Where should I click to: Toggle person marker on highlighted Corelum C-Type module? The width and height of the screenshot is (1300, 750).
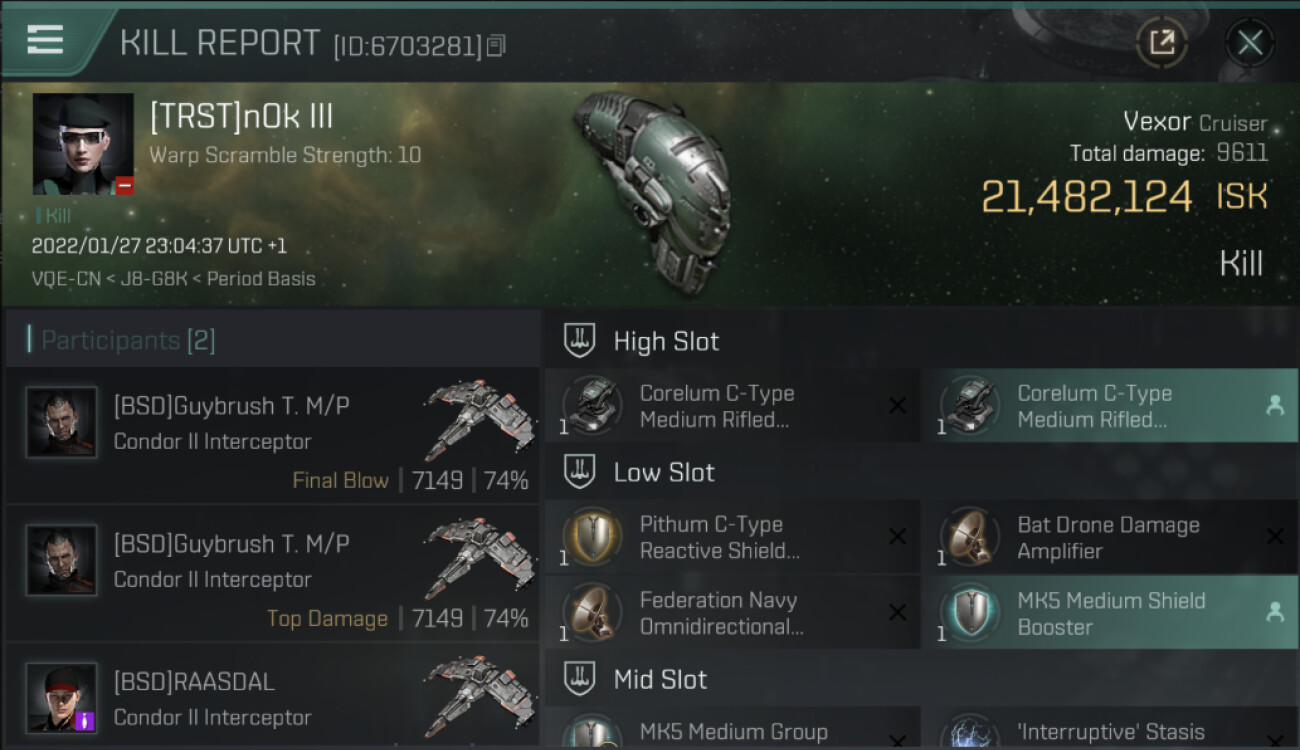click(1275, 405)
